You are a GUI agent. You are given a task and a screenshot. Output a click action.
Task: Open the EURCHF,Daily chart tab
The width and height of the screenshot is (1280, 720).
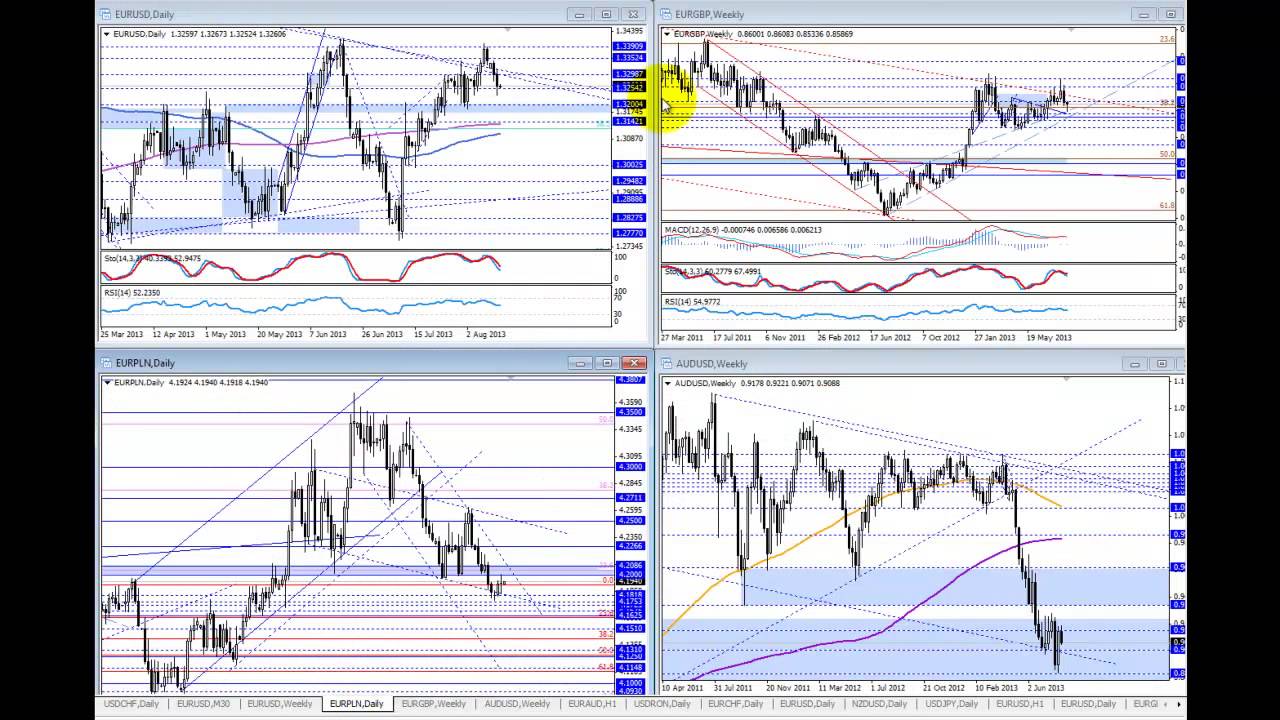click(738, 704)
